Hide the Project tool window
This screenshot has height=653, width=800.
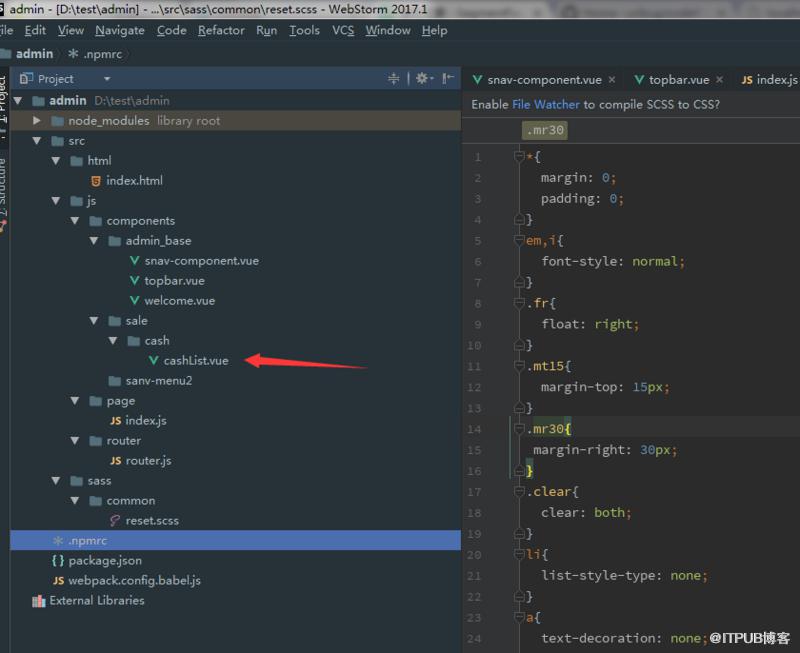click(x=448, y=79)
